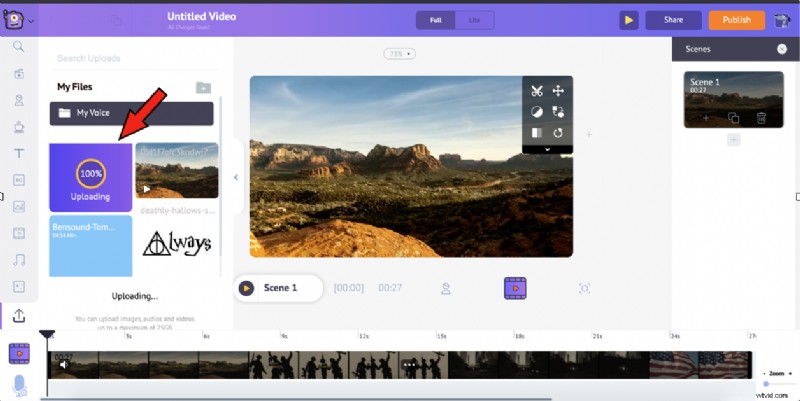800x401 pixels.
Task: Click the Uploading 100% progress tile
Action: (x=90, y=177)
